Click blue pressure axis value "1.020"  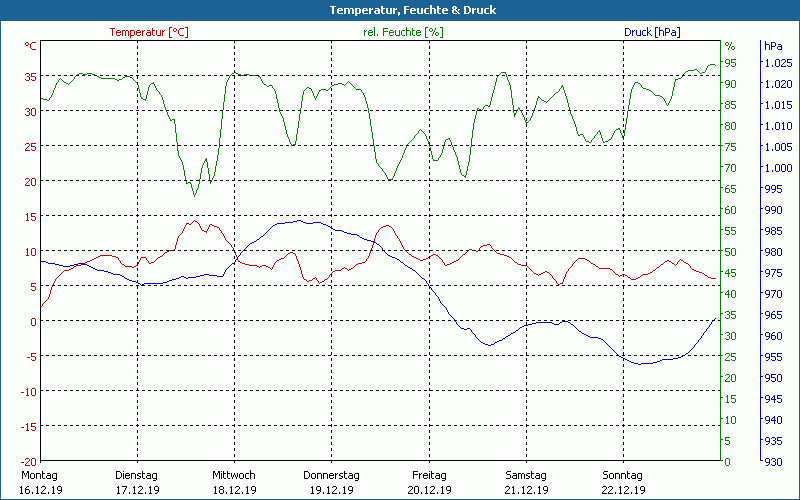778,84
